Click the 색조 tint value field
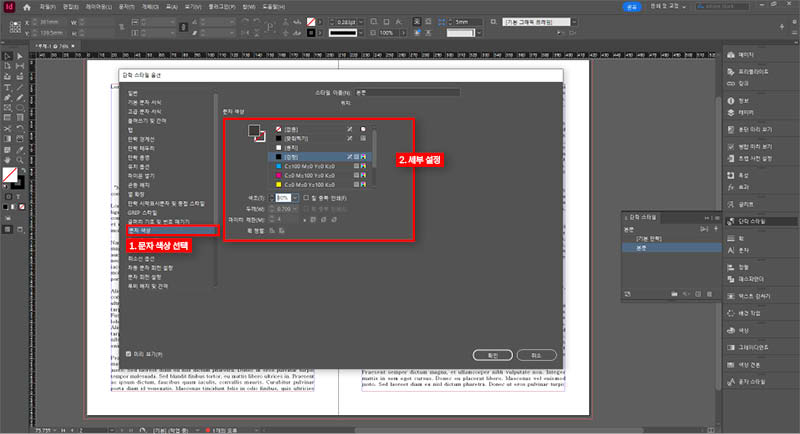Image resolution: width=800 pixels, height=434 pixels. 283,198
